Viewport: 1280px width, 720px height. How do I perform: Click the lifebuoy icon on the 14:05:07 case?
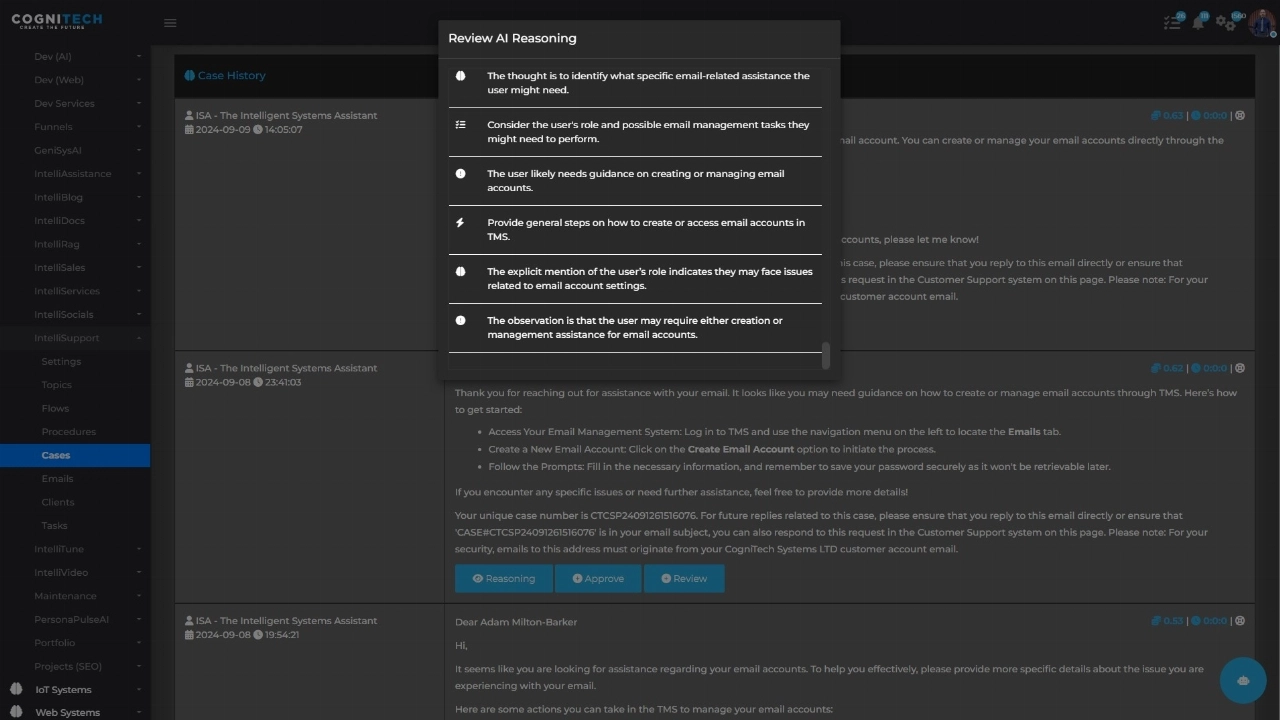click(x=1240, y=116)
